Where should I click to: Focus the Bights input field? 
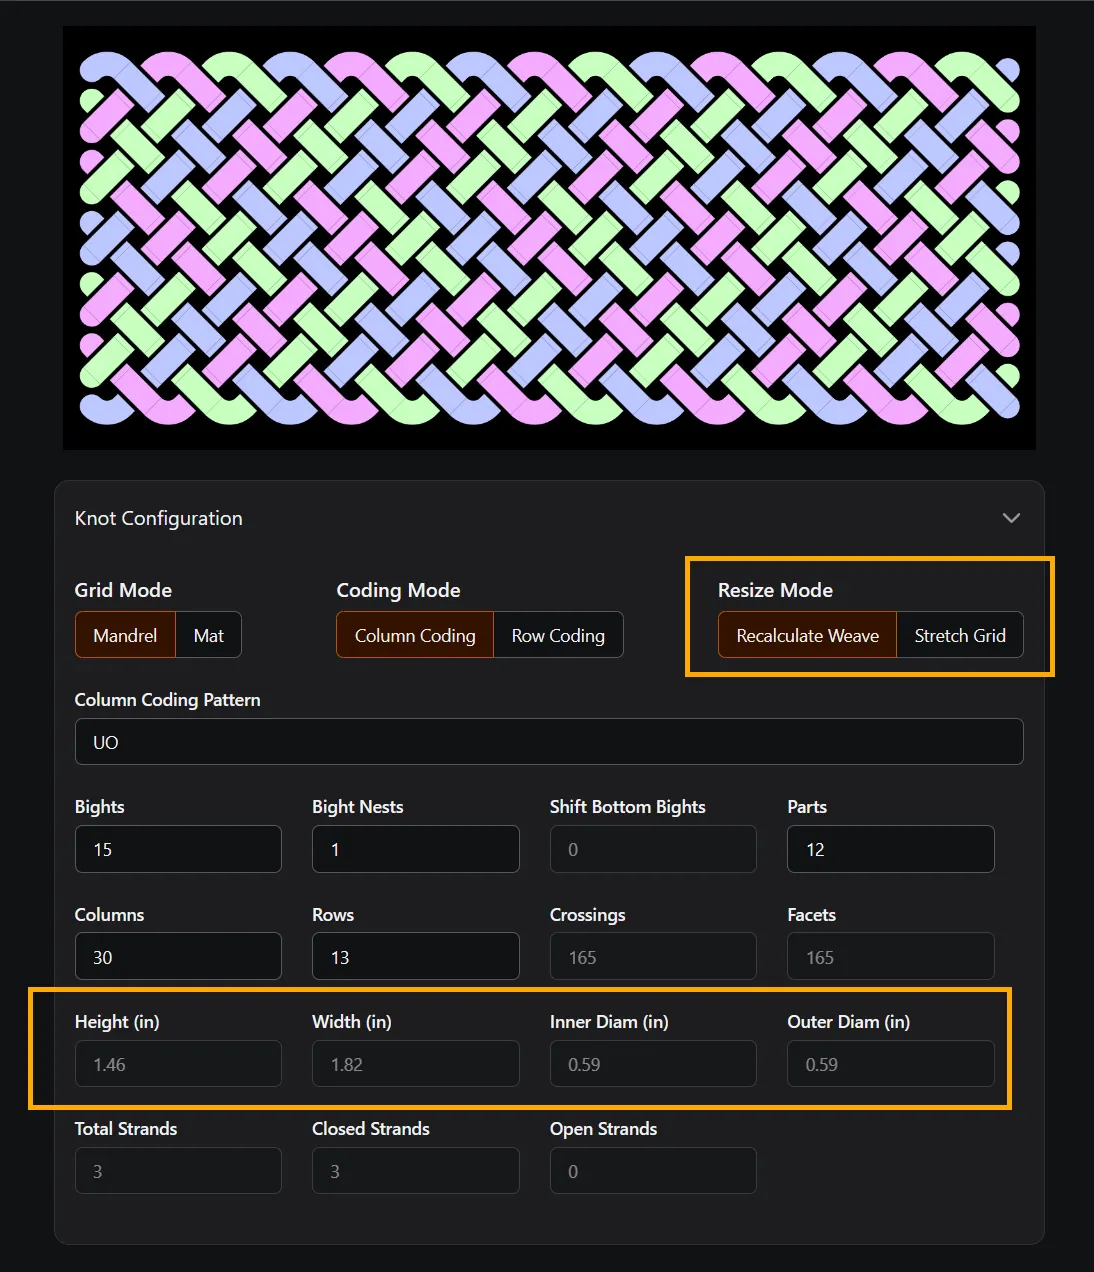point(178,849)
